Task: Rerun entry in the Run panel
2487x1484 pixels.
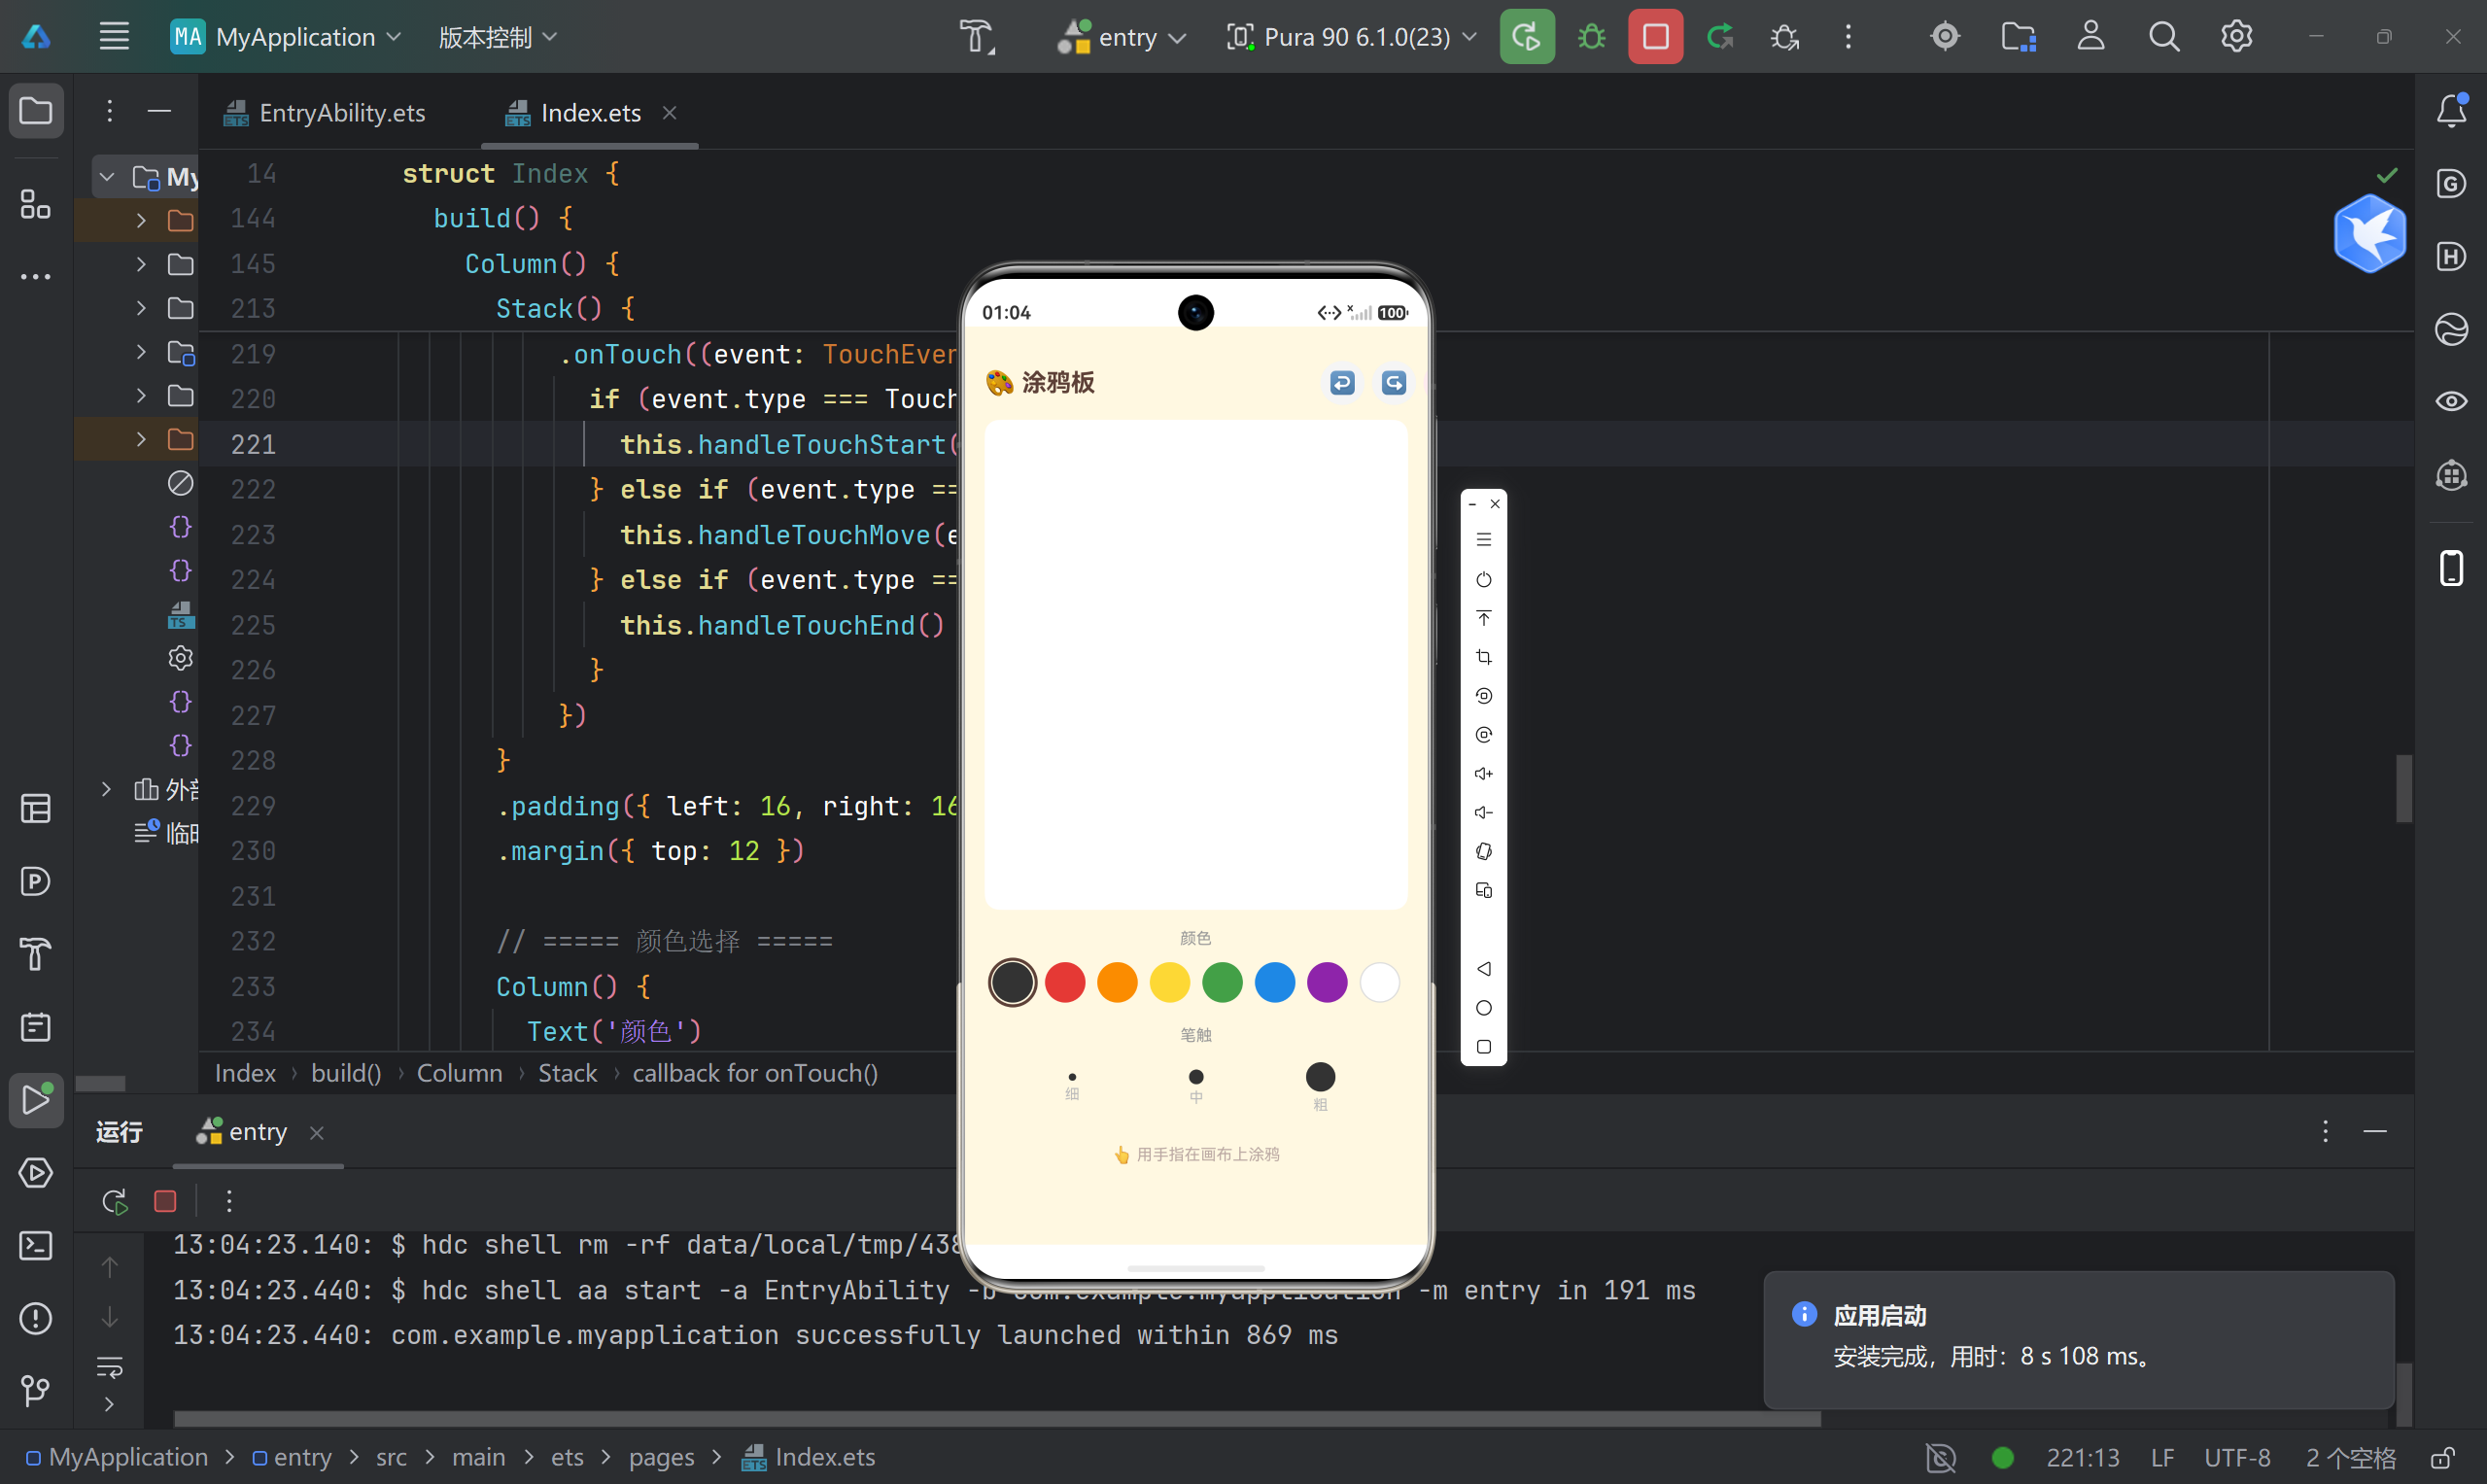Action: 115,1201
